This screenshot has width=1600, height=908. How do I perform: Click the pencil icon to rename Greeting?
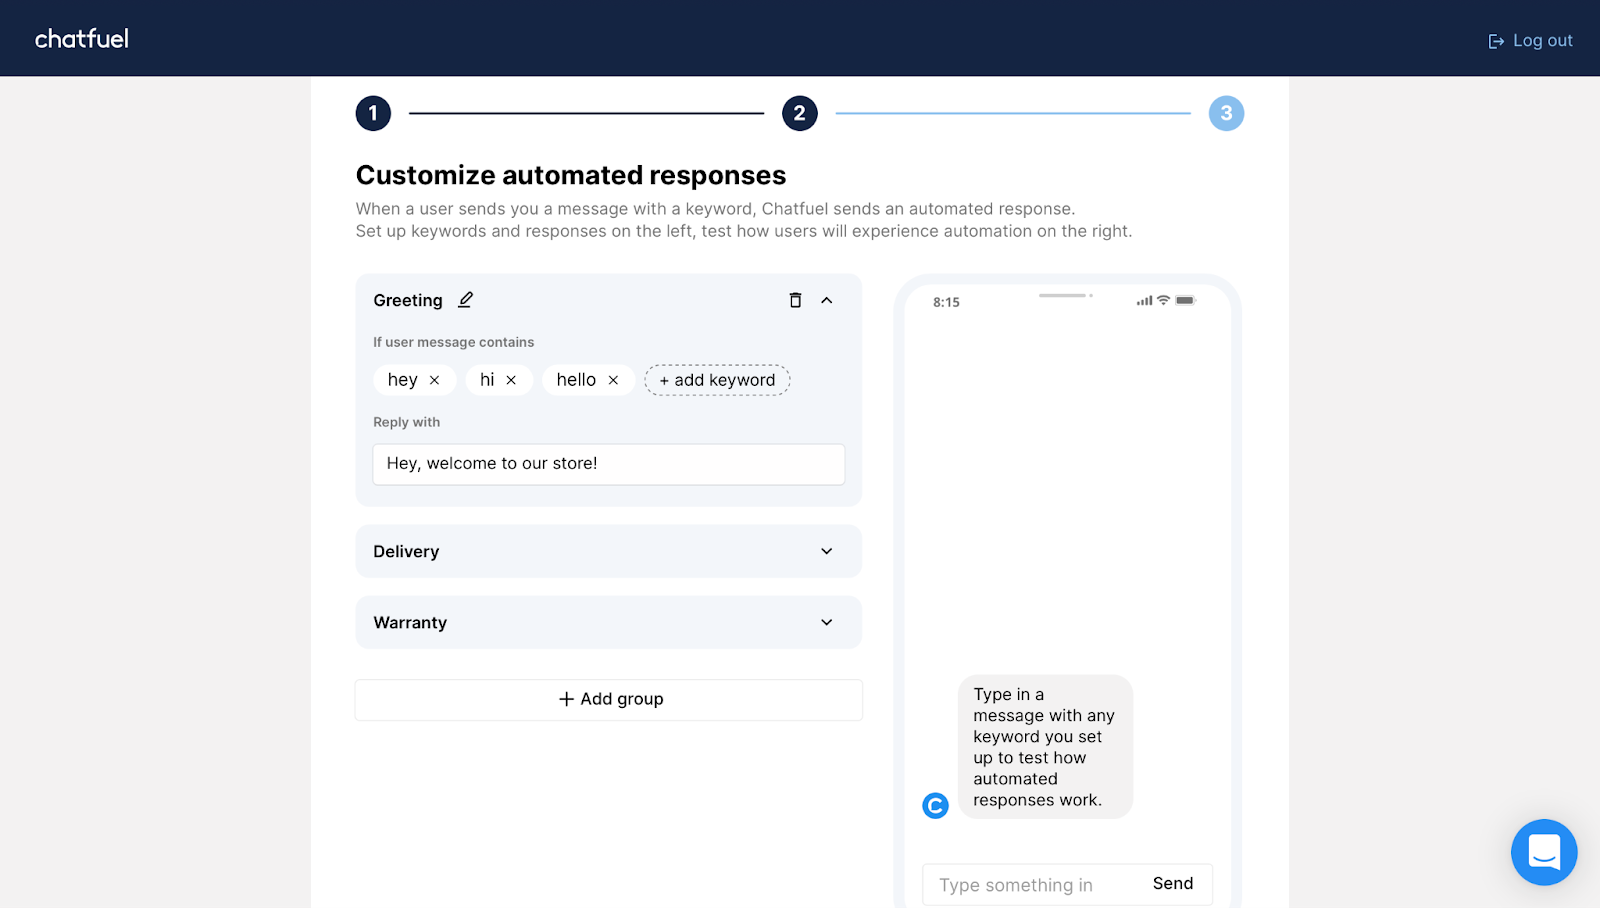(x=465, y=300)
